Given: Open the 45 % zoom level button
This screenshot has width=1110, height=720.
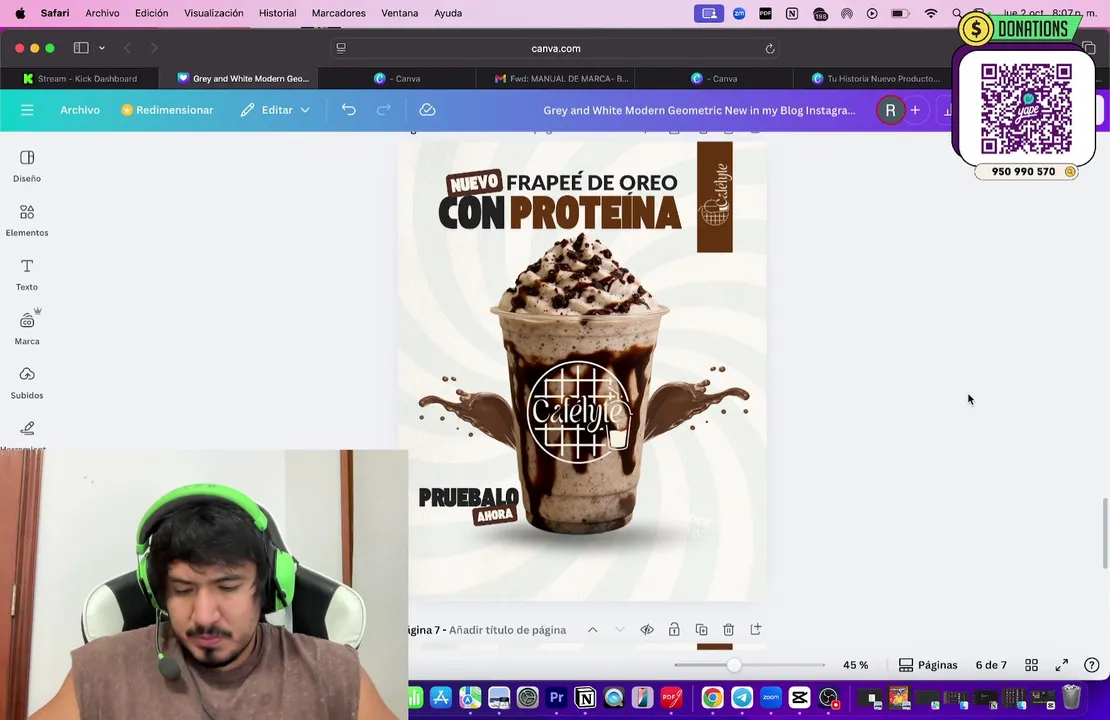Looking at the screenshot, I should pyautogui.click(x=855, y=665).
